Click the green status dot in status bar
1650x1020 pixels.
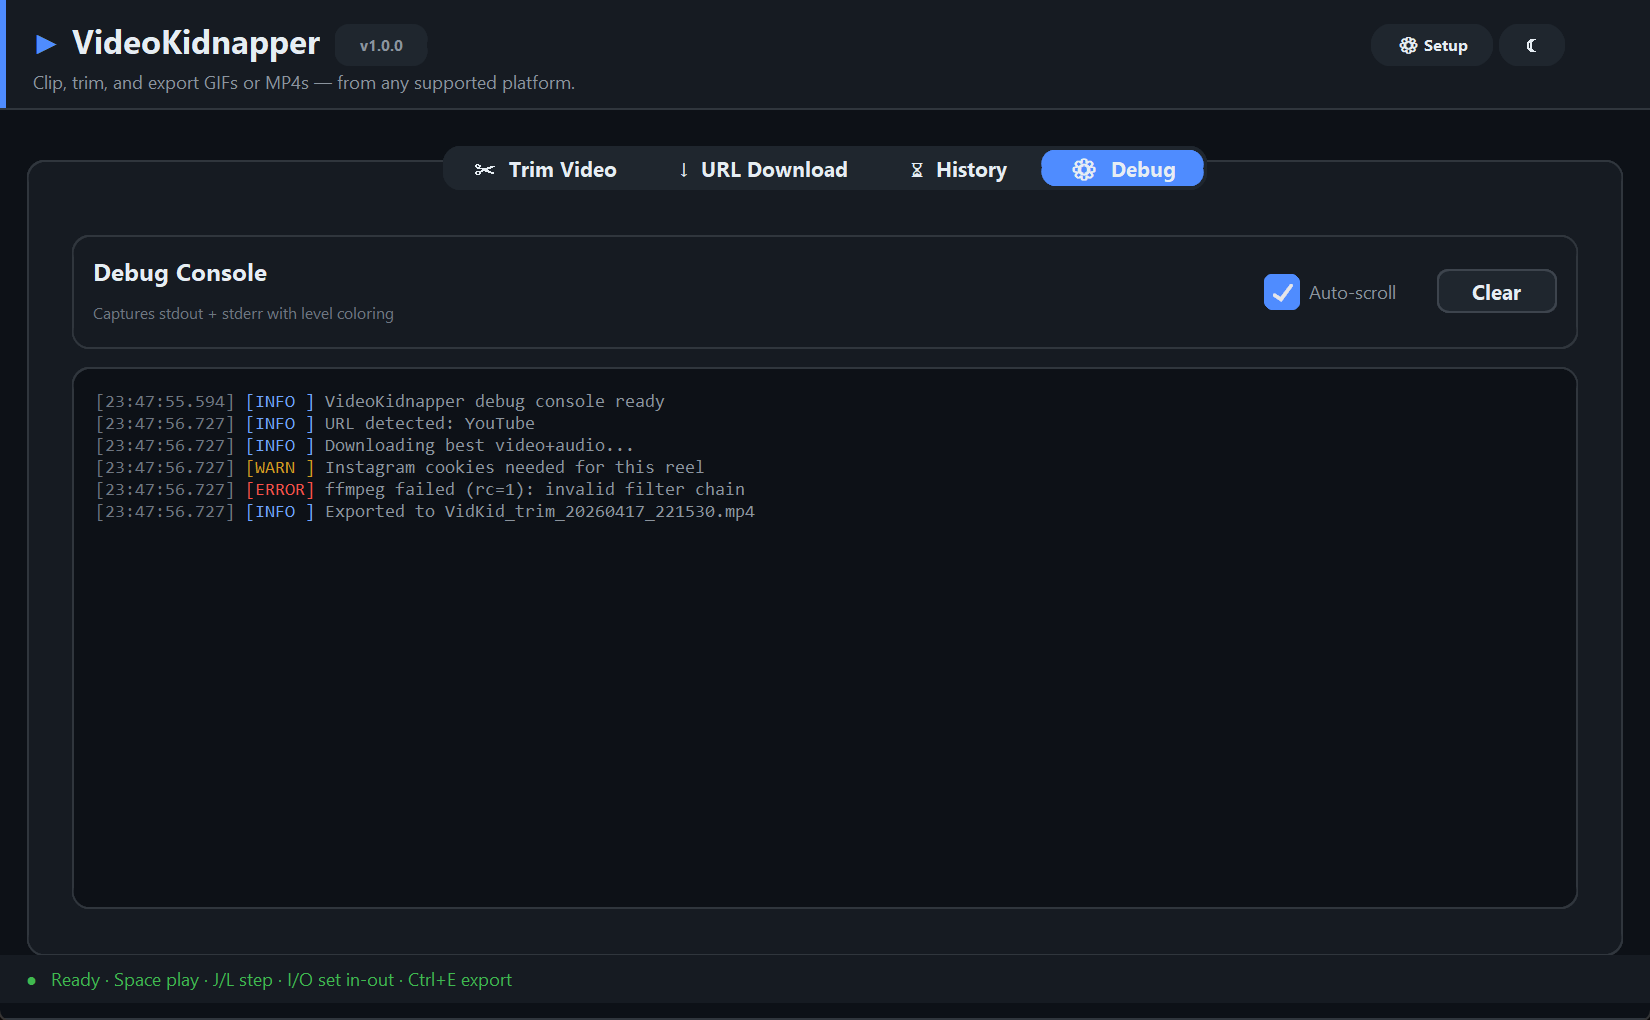coord(31,981)
